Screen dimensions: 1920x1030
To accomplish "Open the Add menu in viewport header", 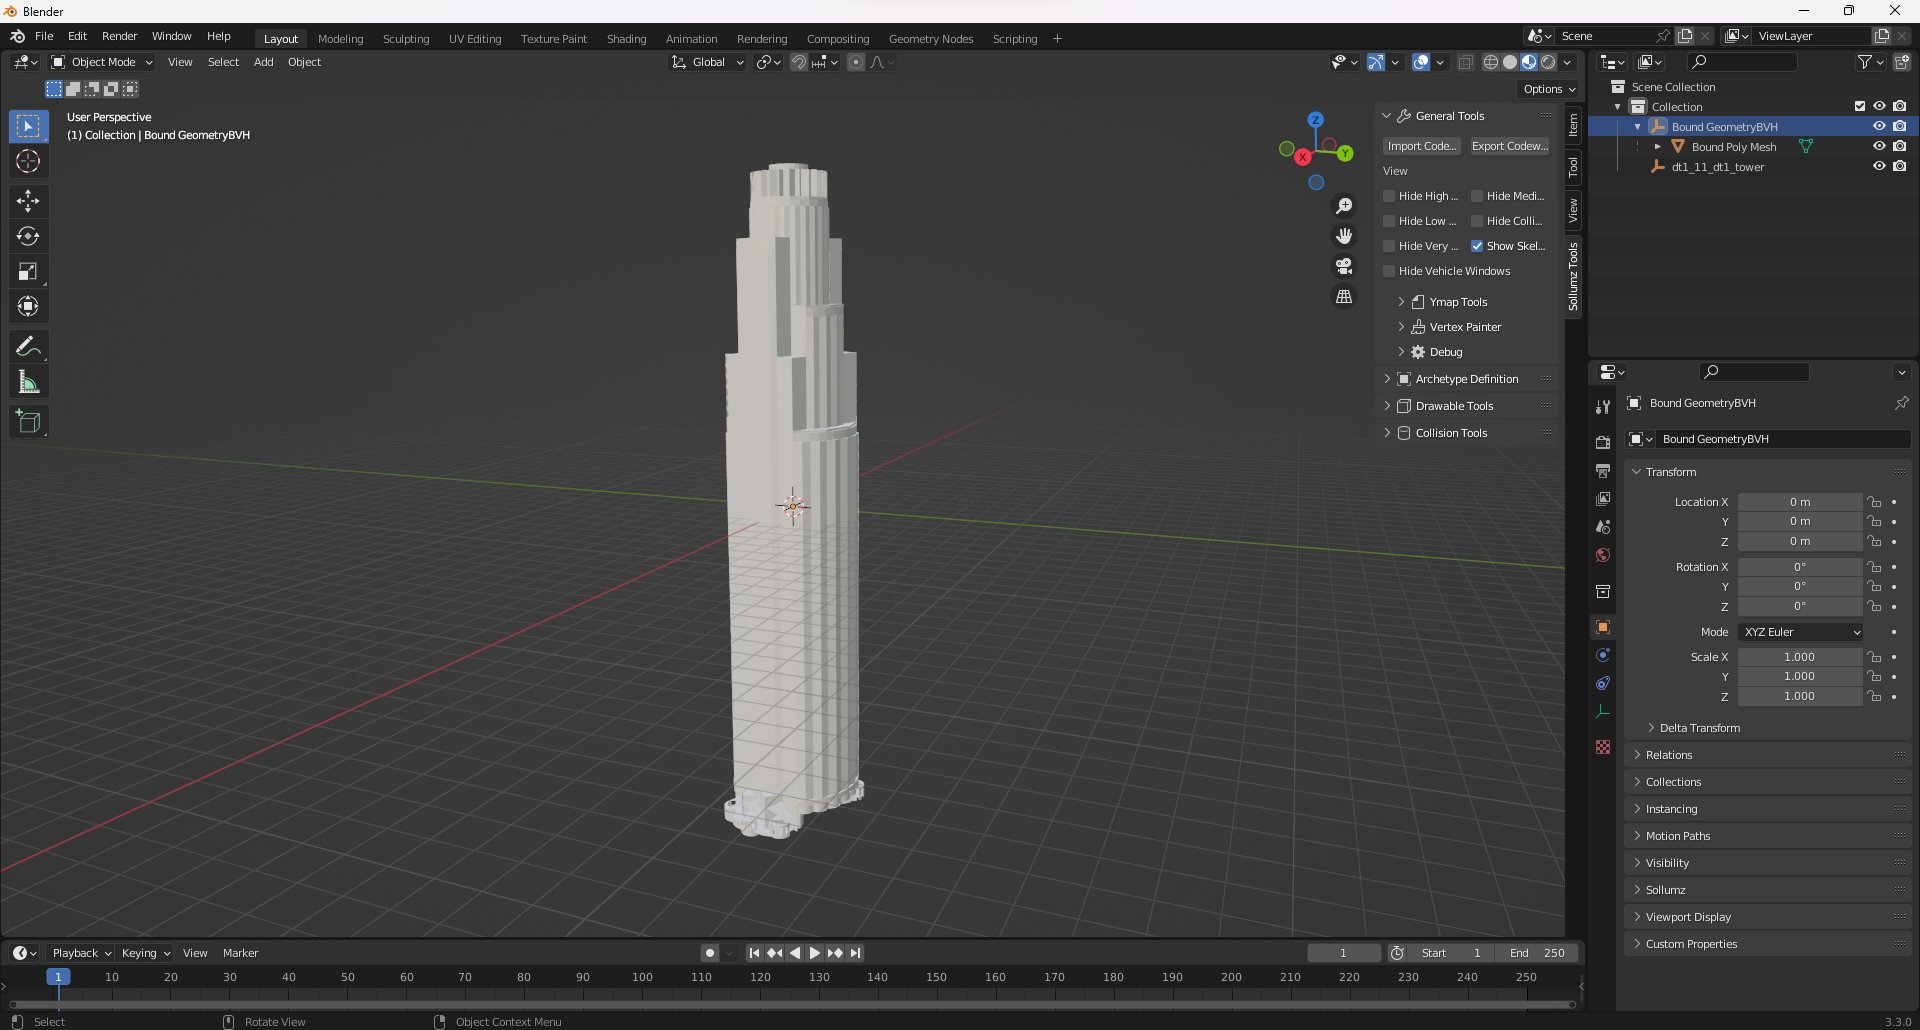I will (263, 62).
